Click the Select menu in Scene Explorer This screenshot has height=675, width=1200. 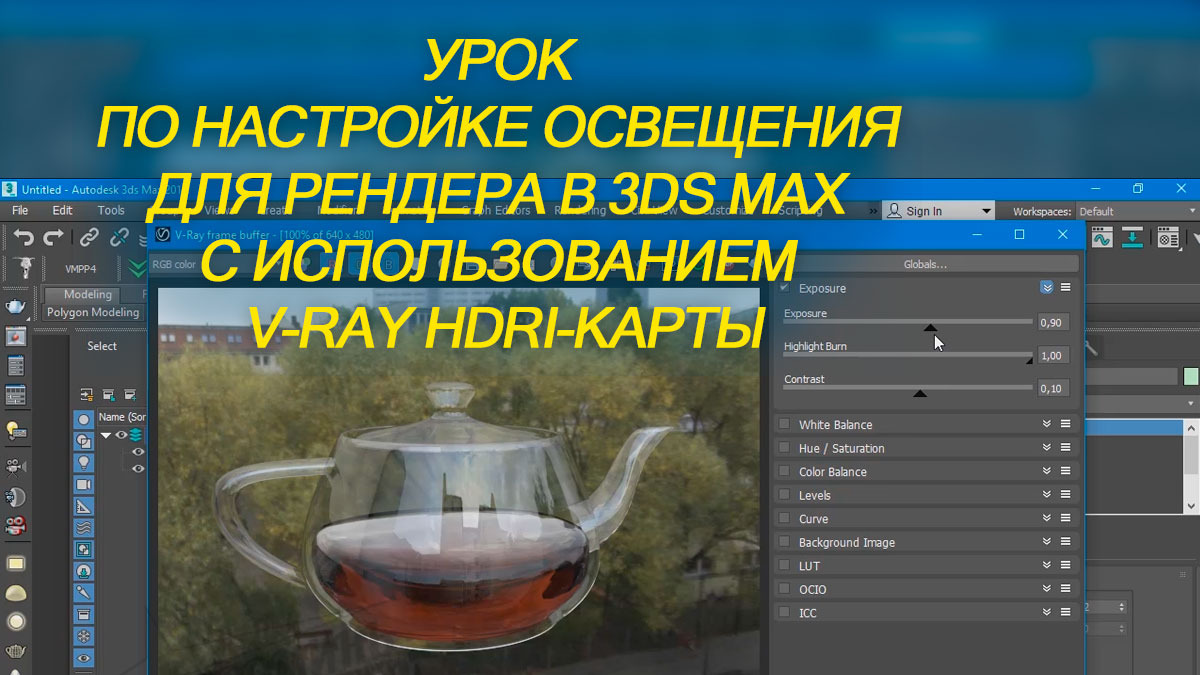(102, 346)
